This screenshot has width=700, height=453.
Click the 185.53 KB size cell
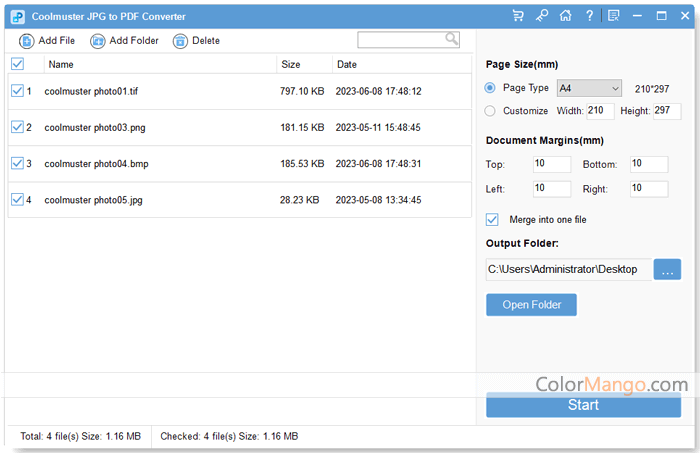point(302,163)
